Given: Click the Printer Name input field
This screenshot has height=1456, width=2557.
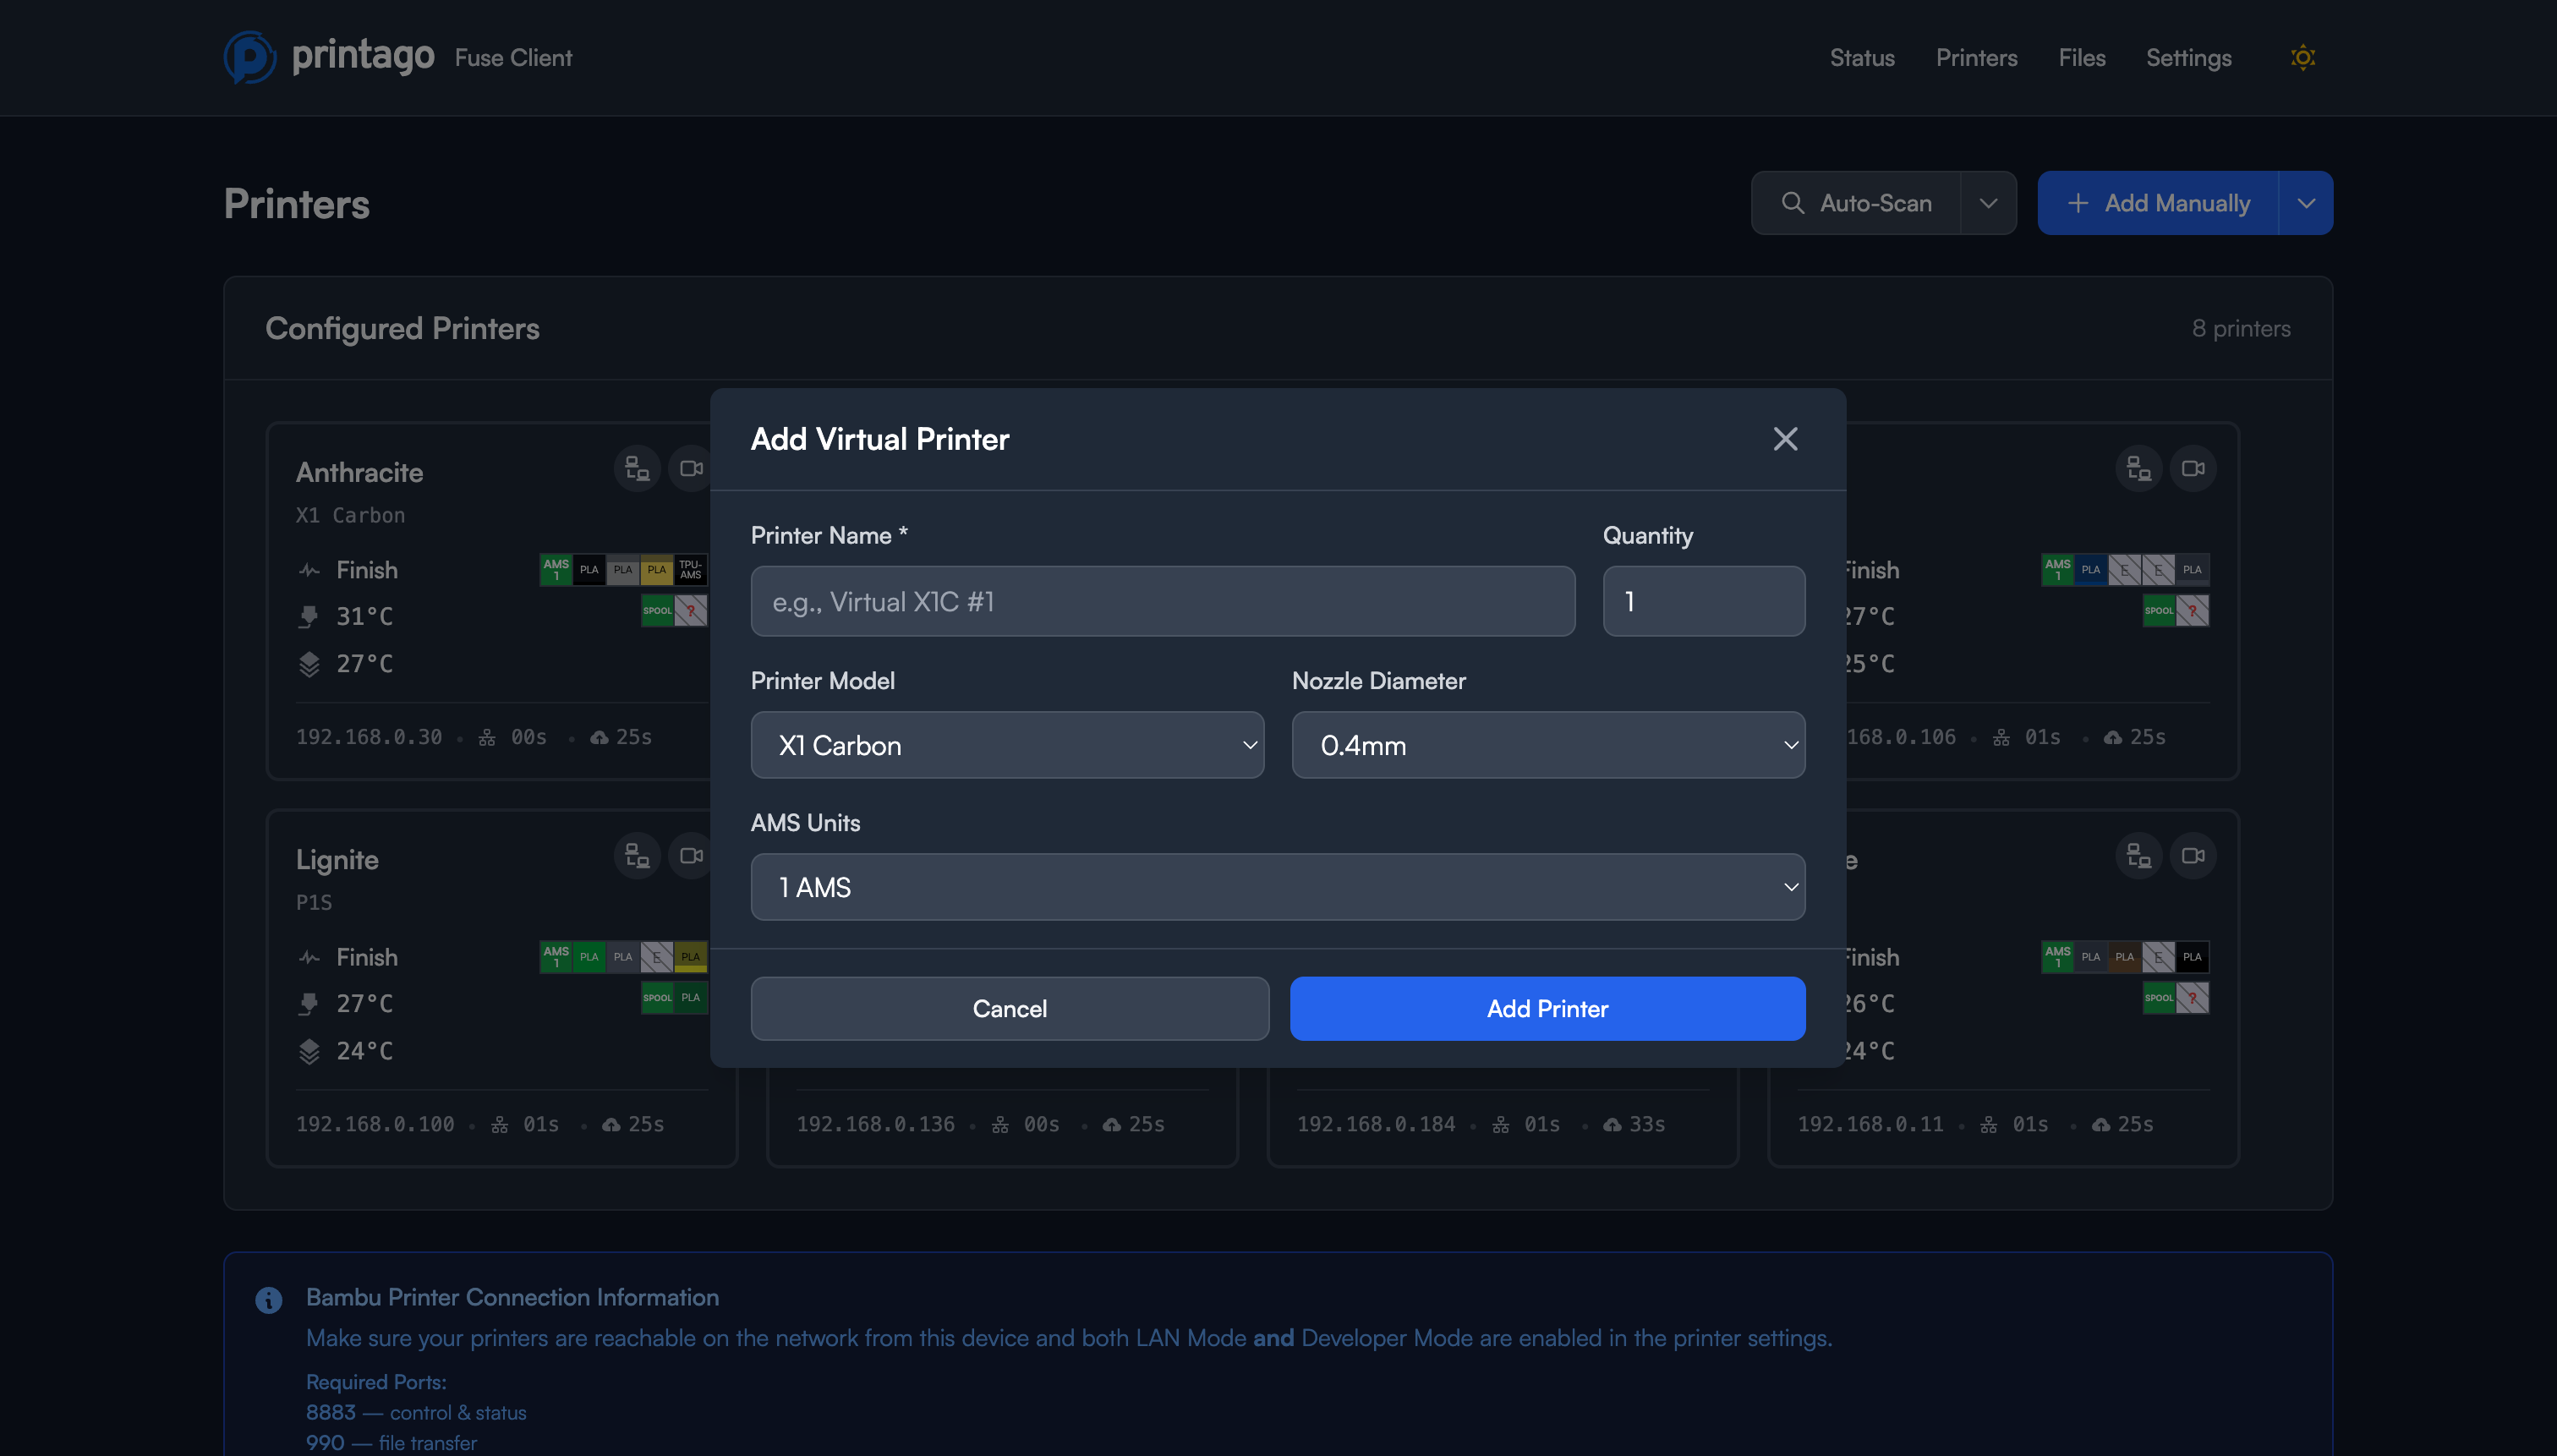Looking at the screenshot, I should click(x=1162, y=601).
